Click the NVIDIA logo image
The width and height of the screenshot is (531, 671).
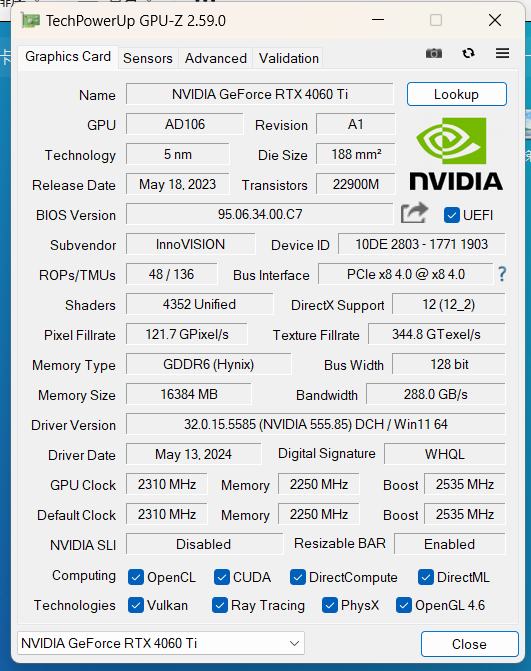pos(456,154)
